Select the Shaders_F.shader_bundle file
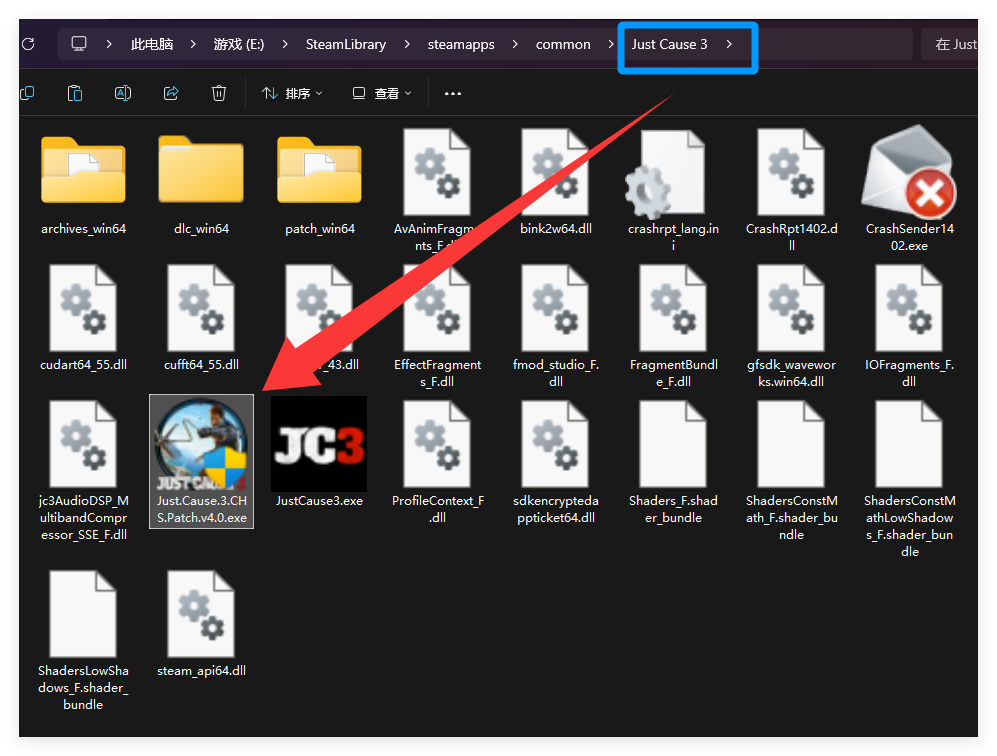 [673, 463]
